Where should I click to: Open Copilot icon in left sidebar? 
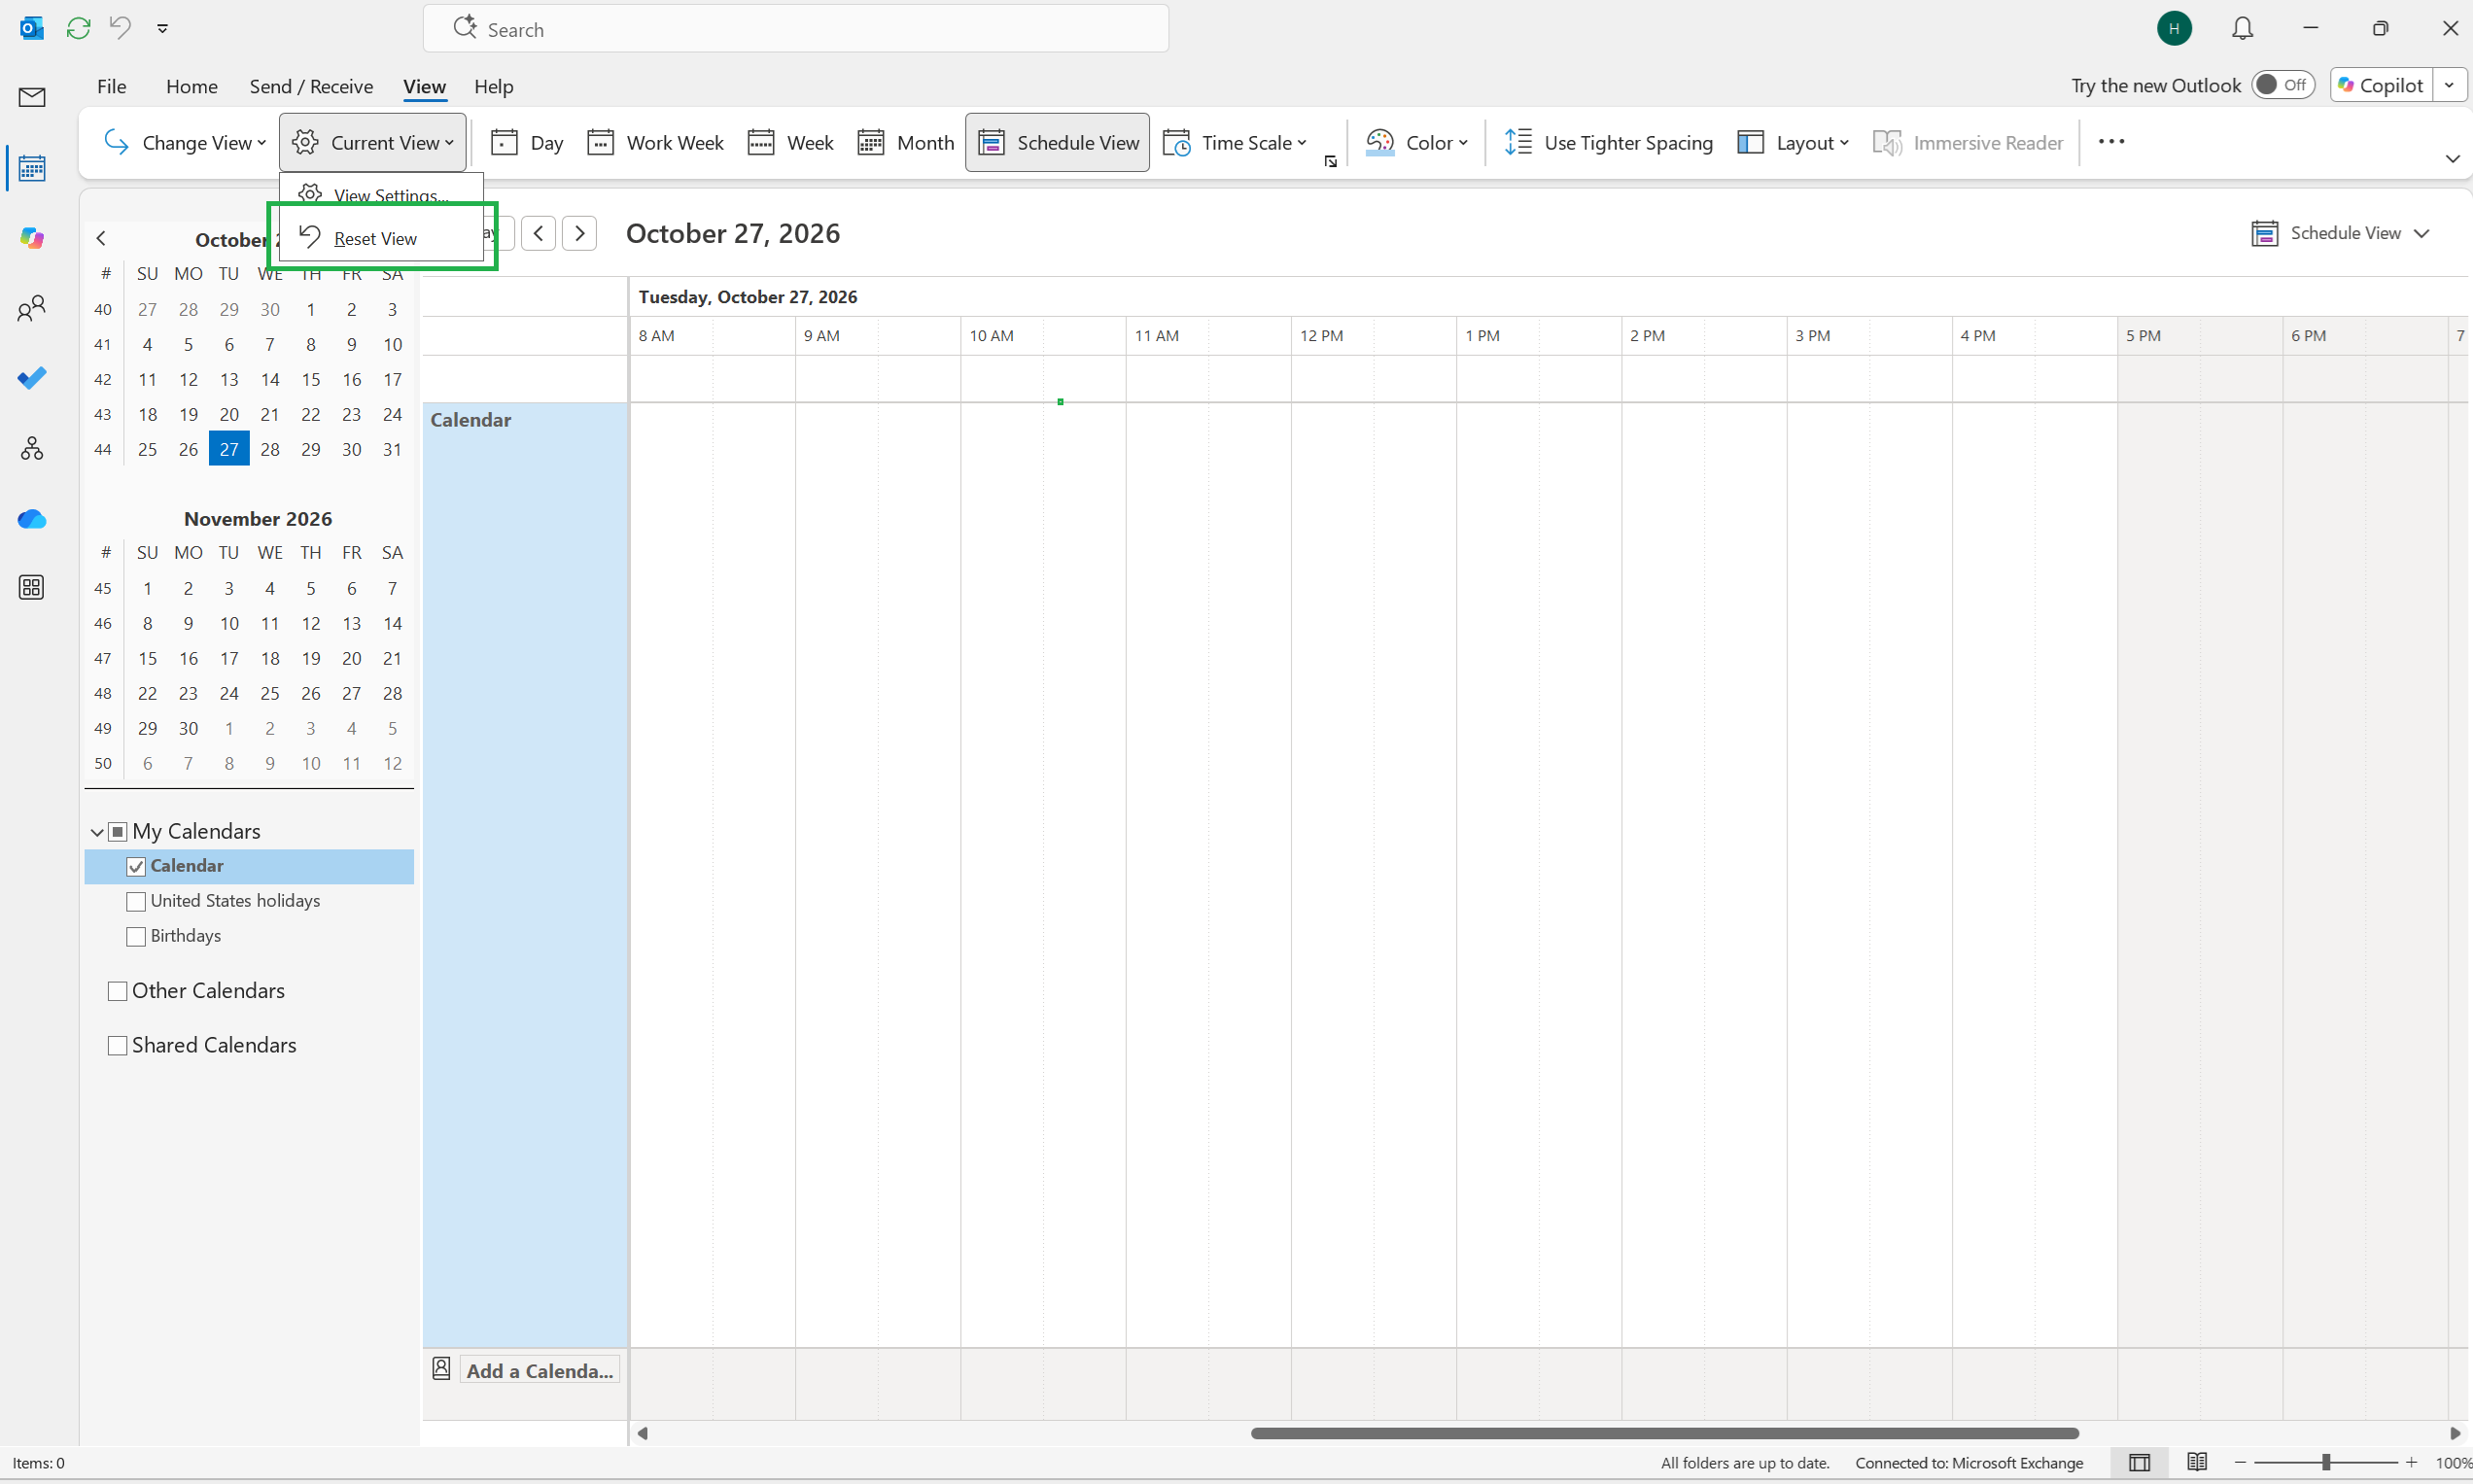32,238
